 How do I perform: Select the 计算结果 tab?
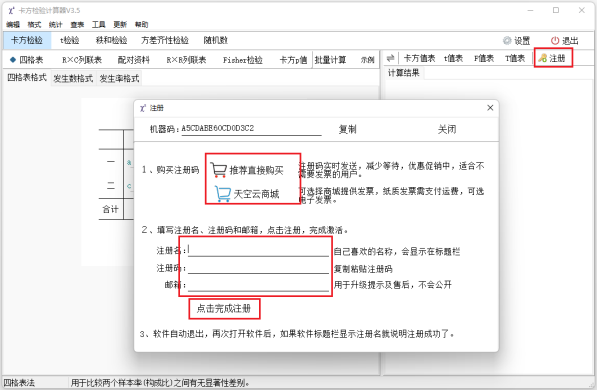(x=404, y=73)
